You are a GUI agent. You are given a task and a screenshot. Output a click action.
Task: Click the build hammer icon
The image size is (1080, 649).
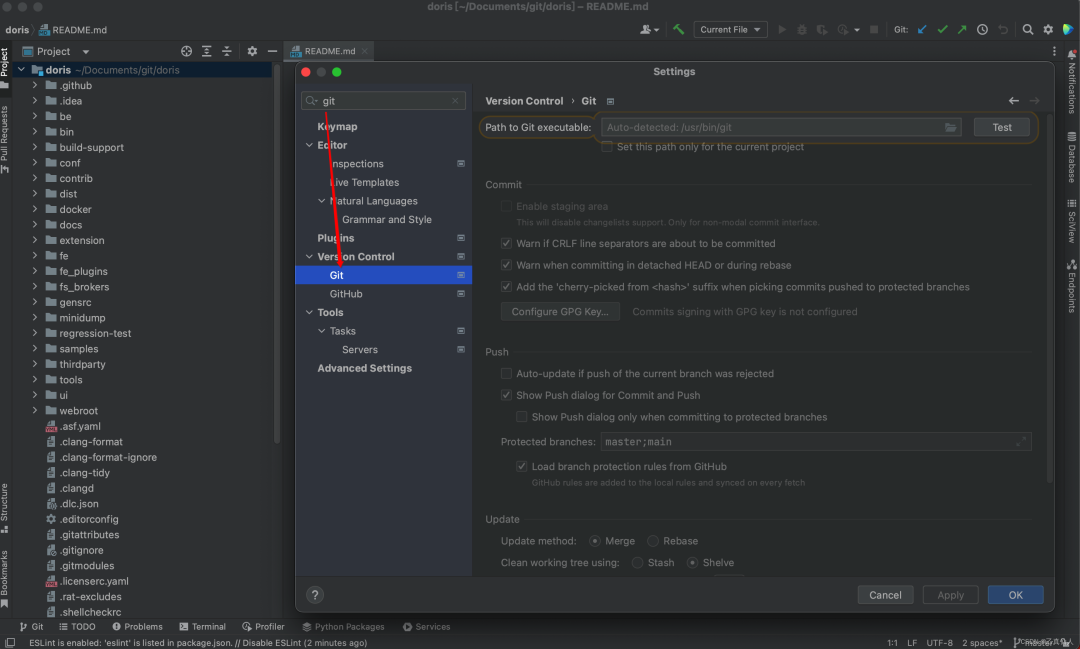tap(679, 30)
